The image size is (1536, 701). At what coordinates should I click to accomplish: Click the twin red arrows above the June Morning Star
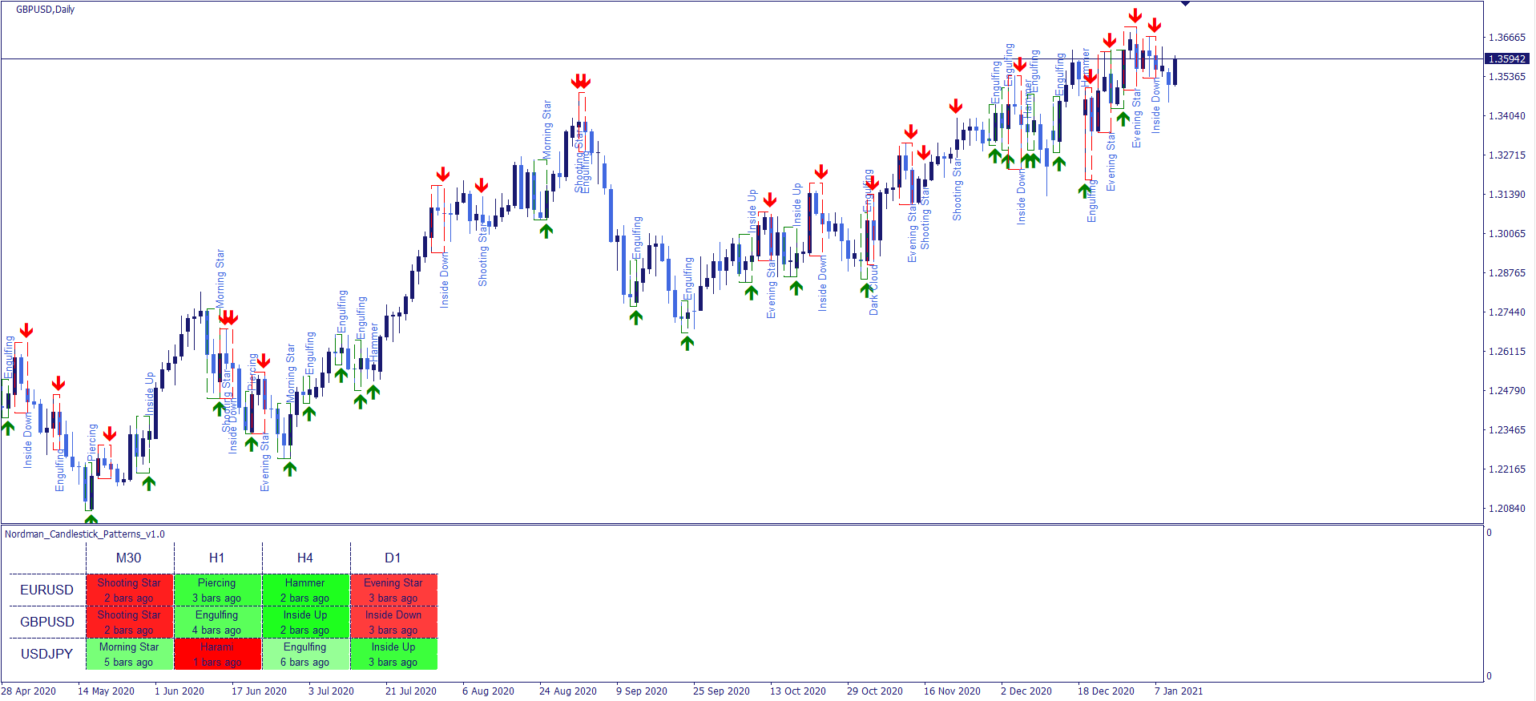click(229, 315)
